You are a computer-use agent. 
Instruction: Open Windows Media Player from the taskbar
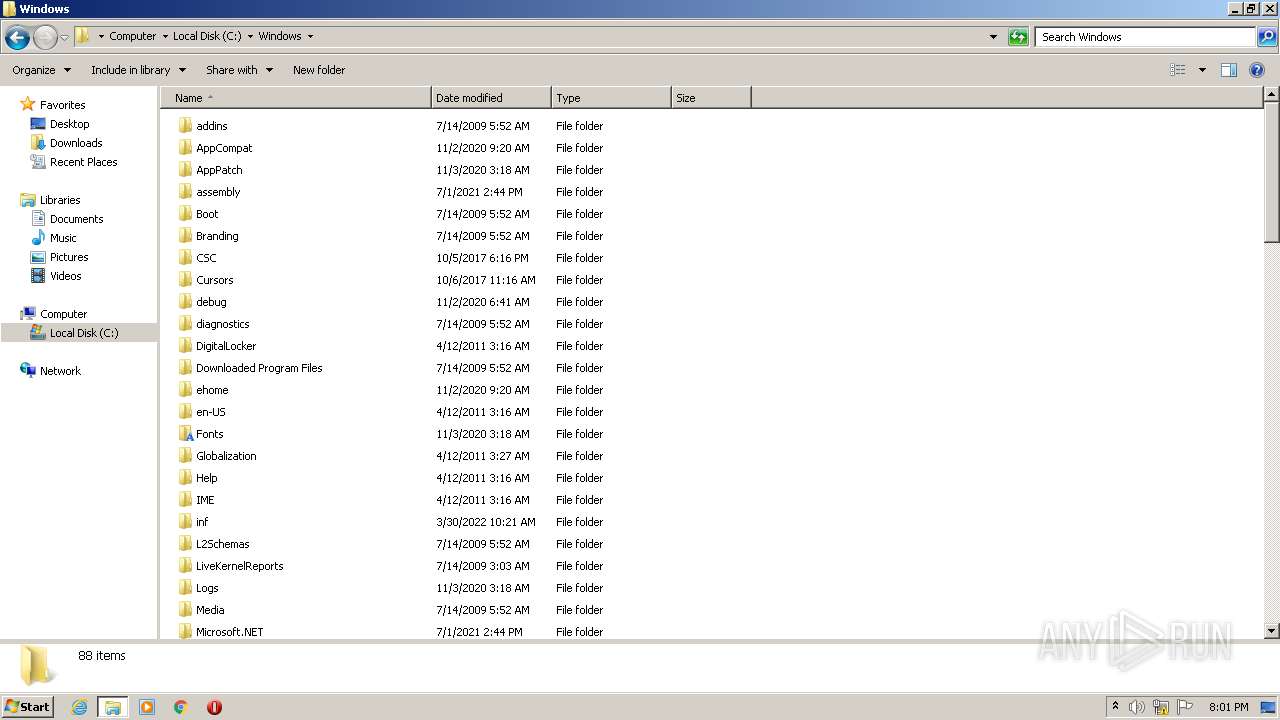coord(147,707)
